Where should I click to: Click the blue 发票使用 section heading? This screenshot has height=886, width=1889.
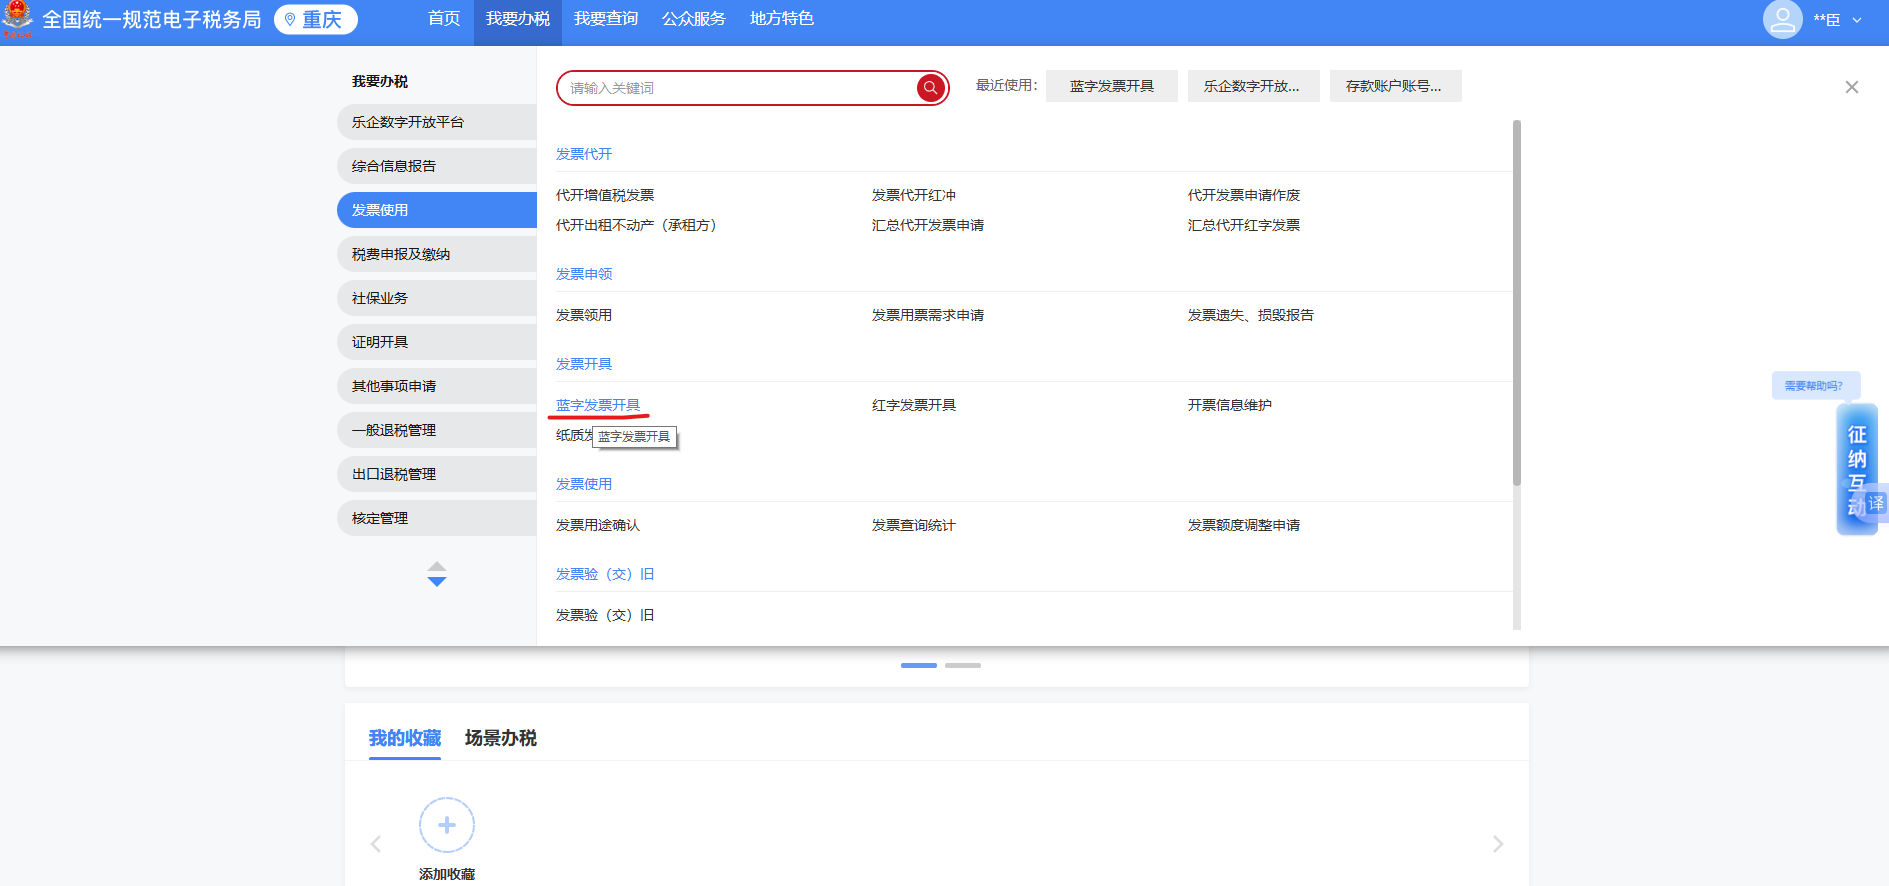click(x=584, y=484)
